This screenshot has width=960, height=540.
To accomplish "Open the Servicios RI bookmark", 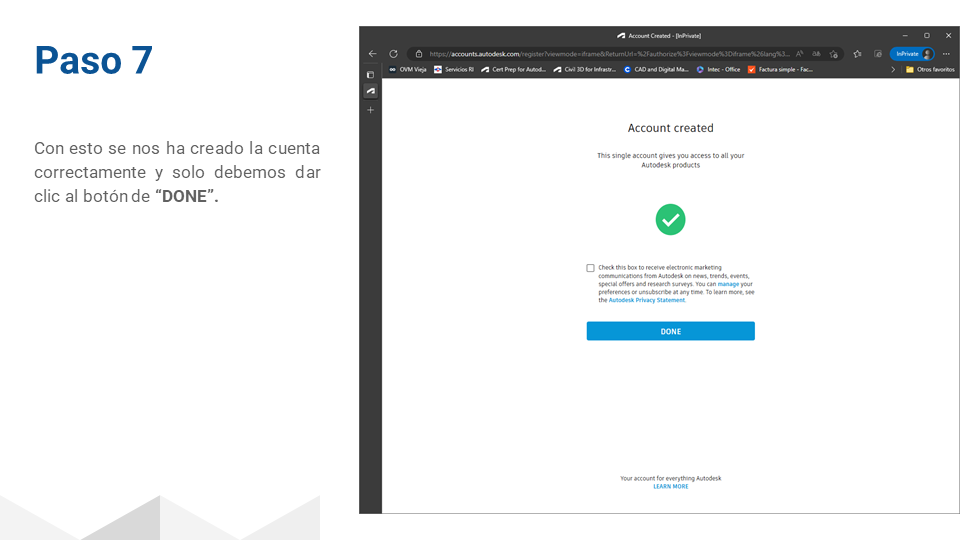I will point(454,70).
